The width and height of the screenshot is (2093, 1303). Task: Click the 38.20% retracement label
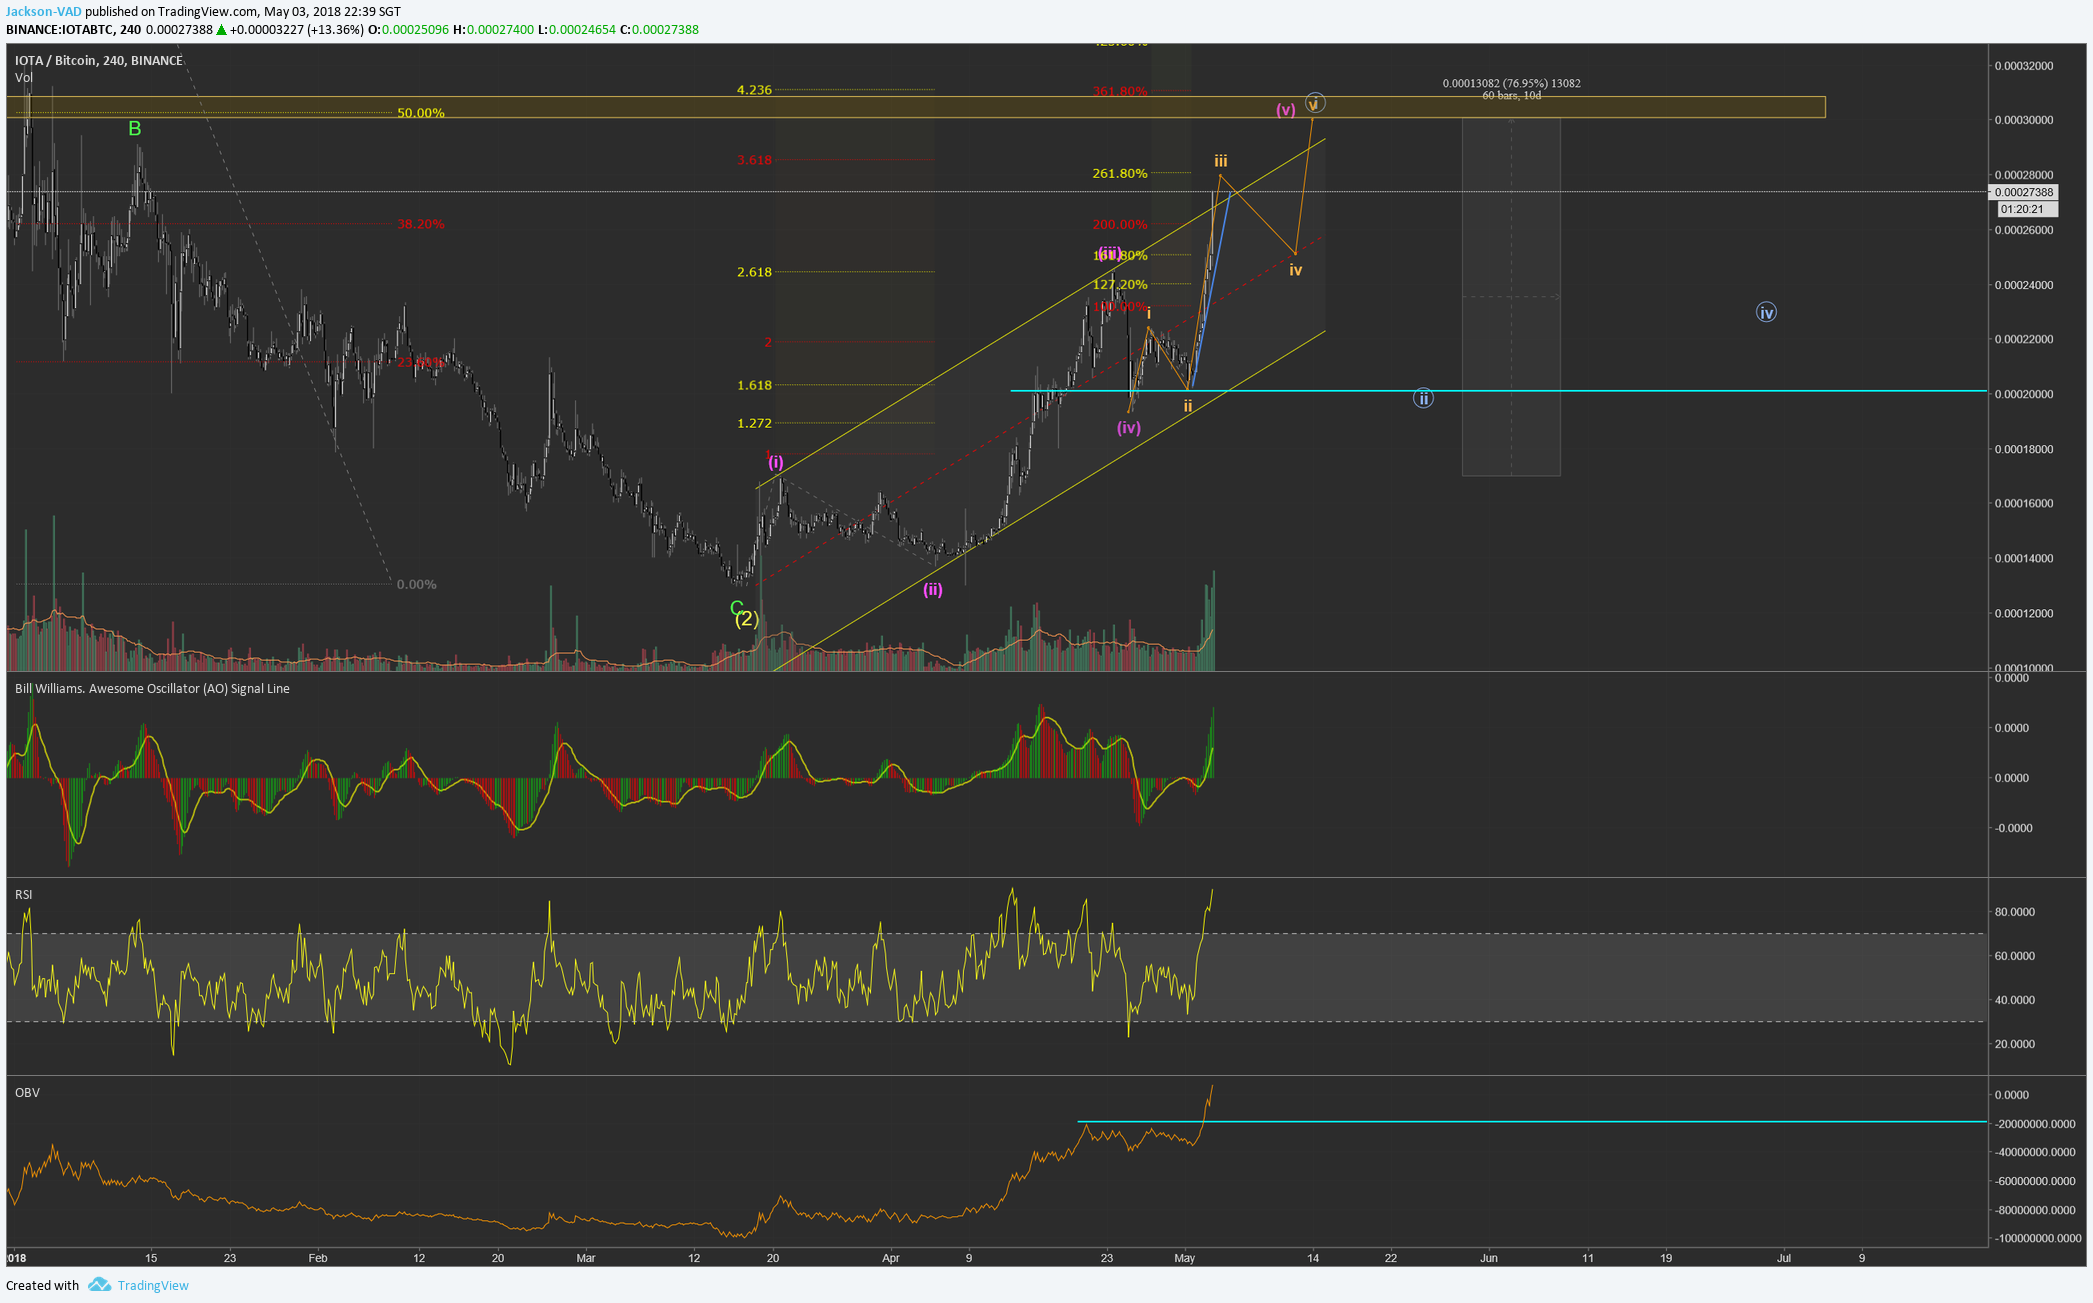tap(420, 224)
